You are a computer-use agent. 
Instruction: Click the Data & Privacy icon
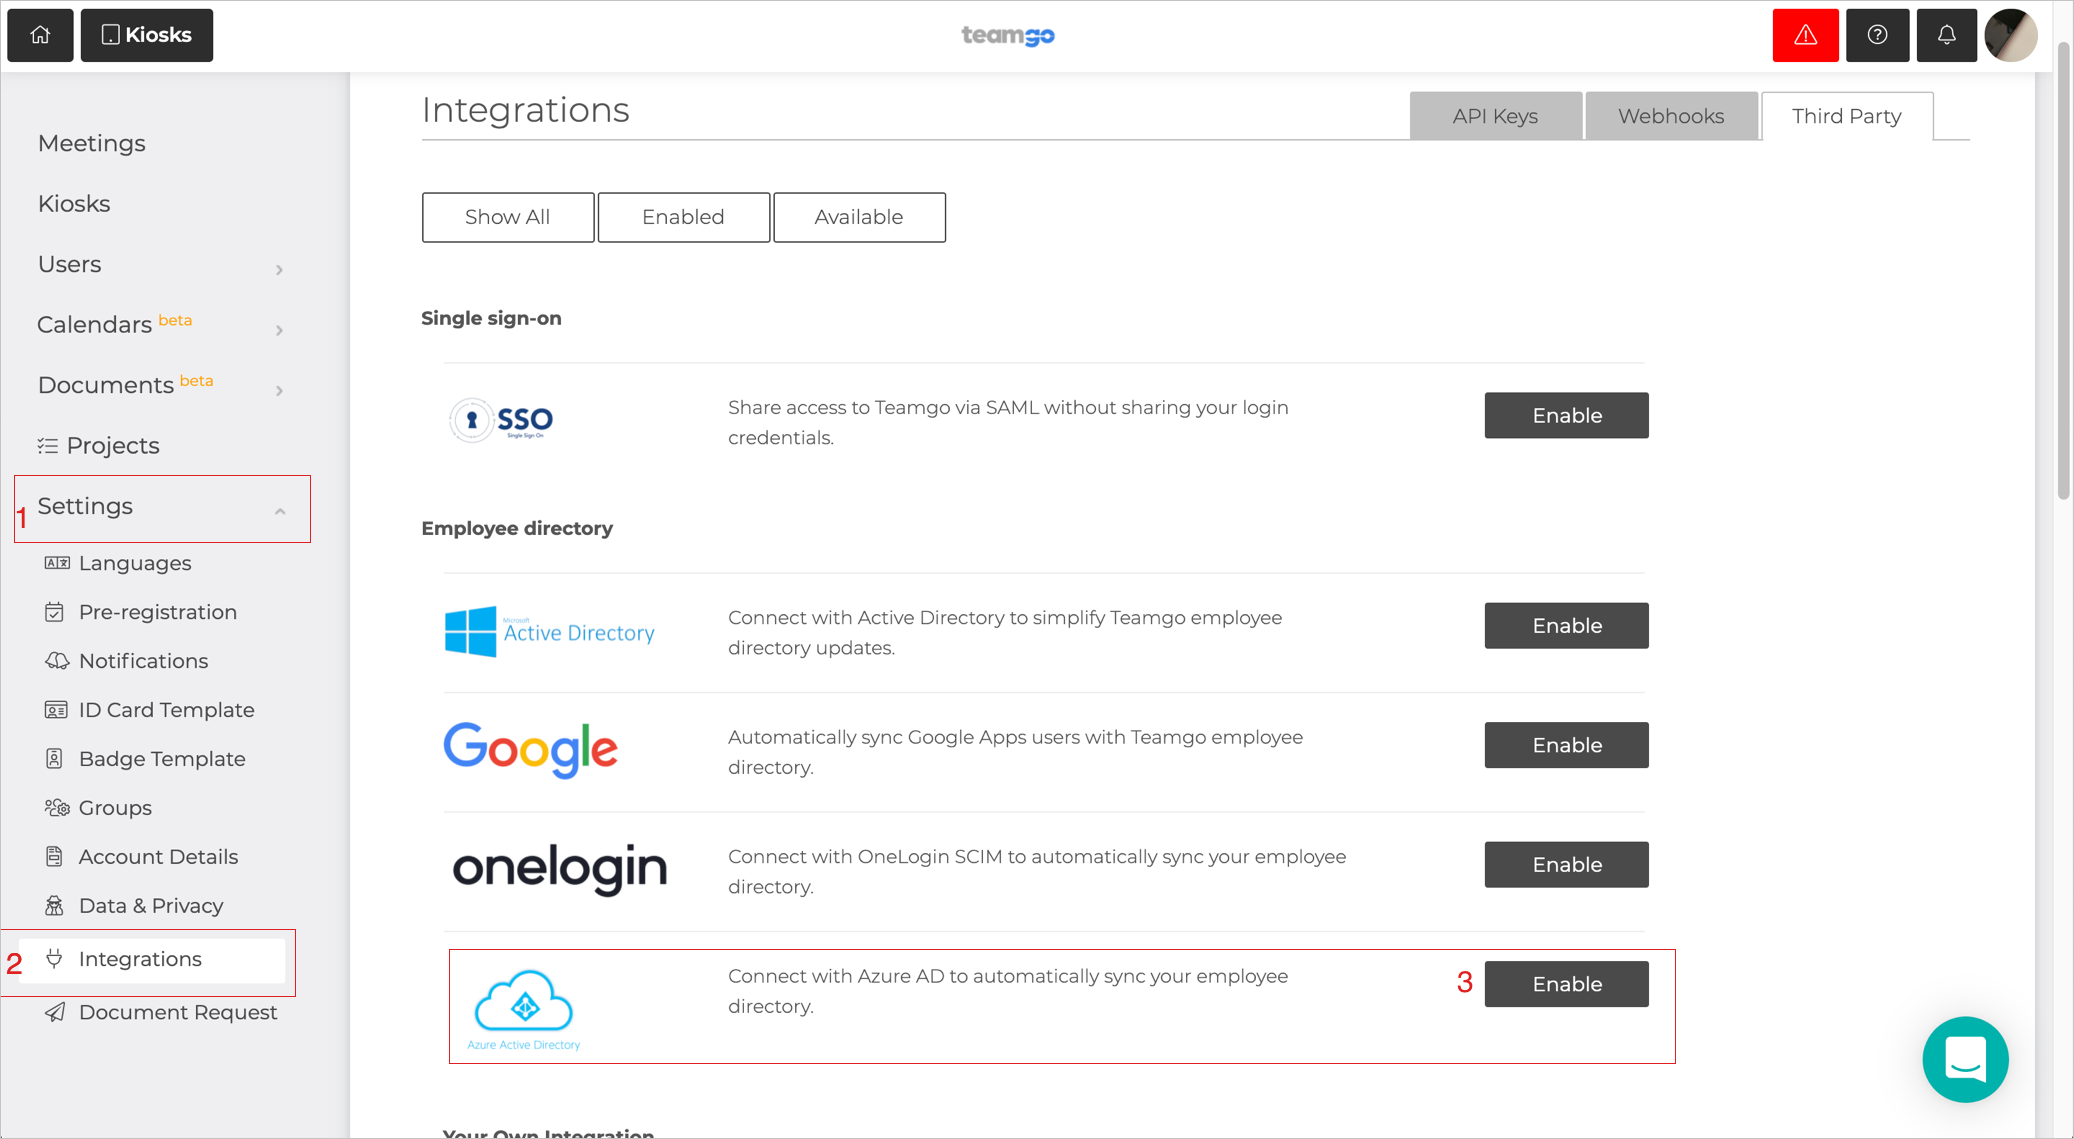(x=53, y=903)
